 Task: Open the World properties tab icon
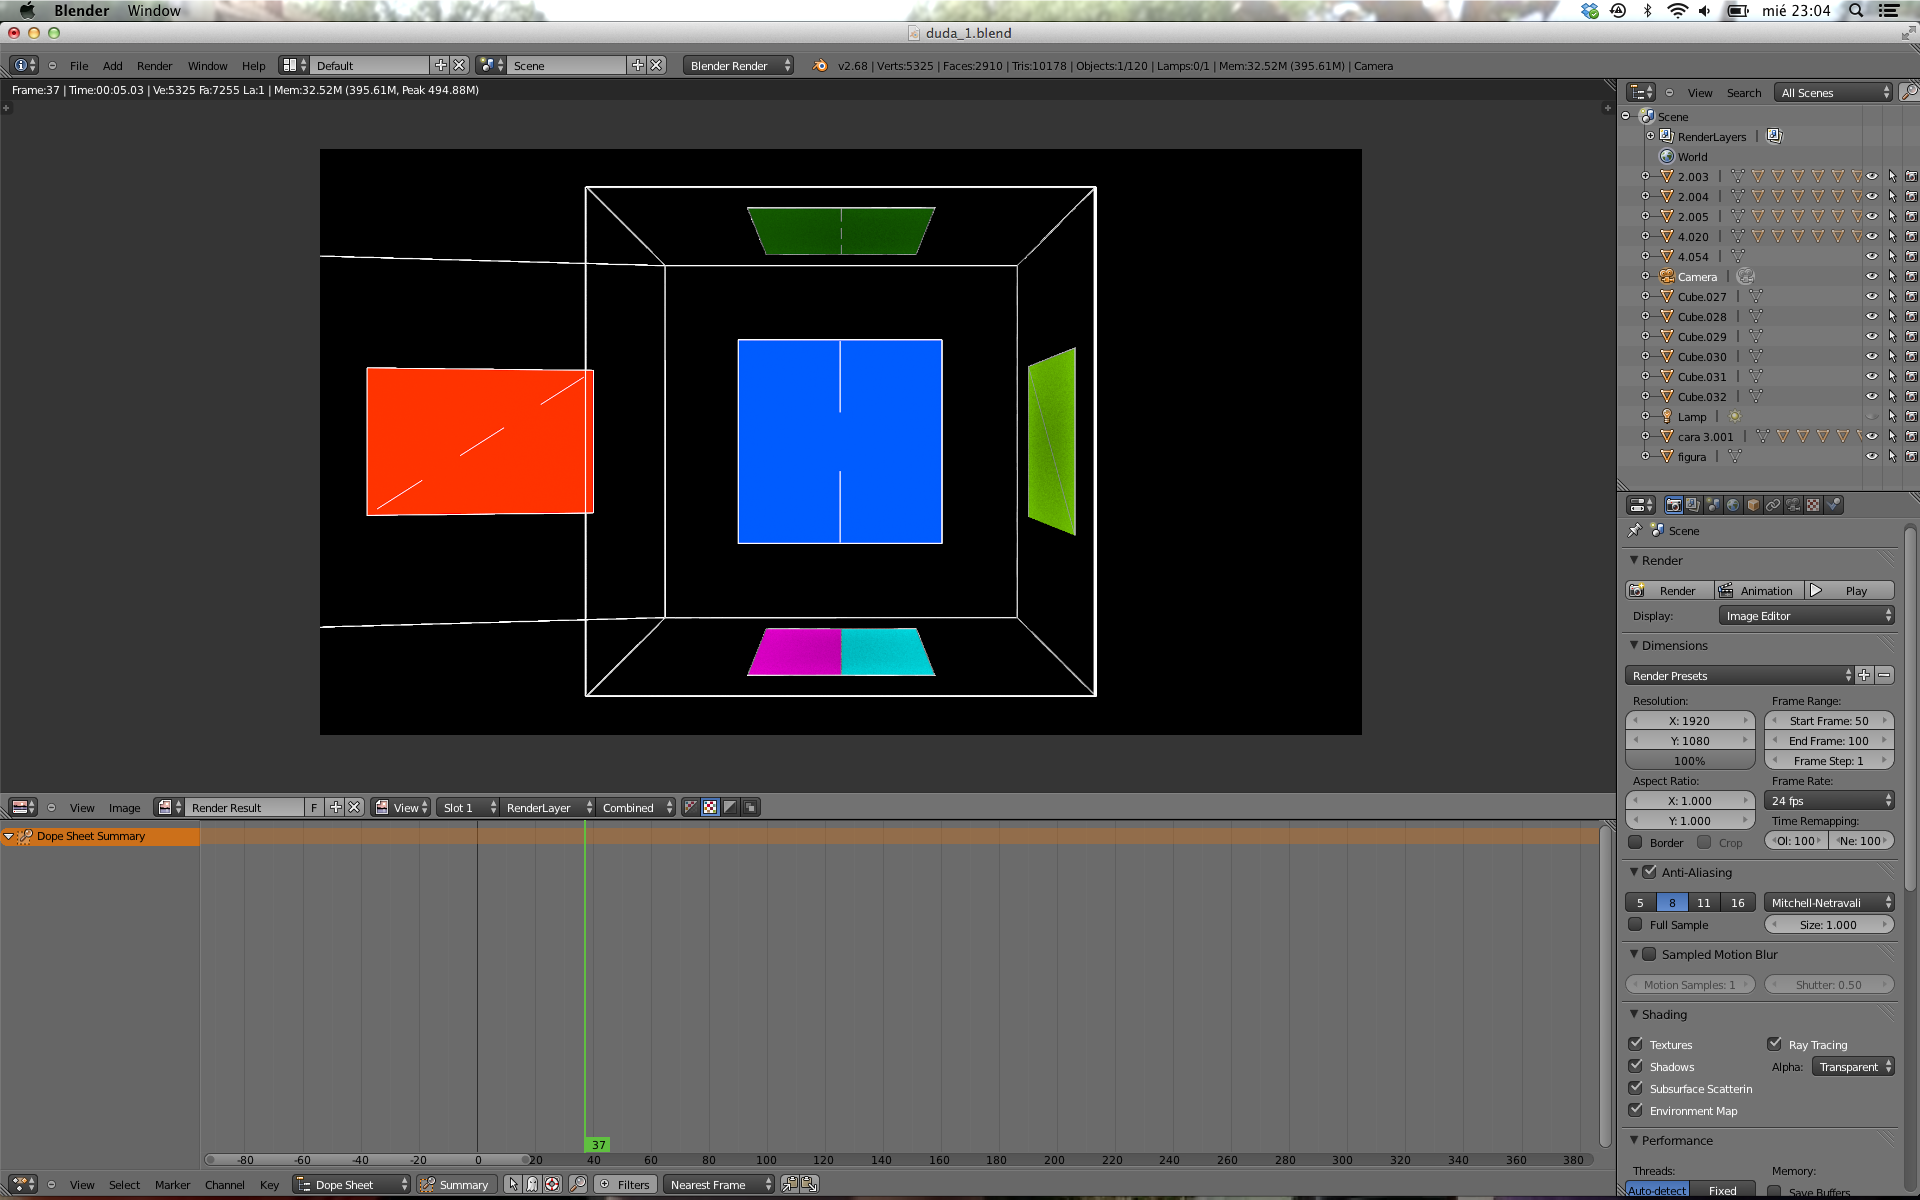pos(1733,505)
